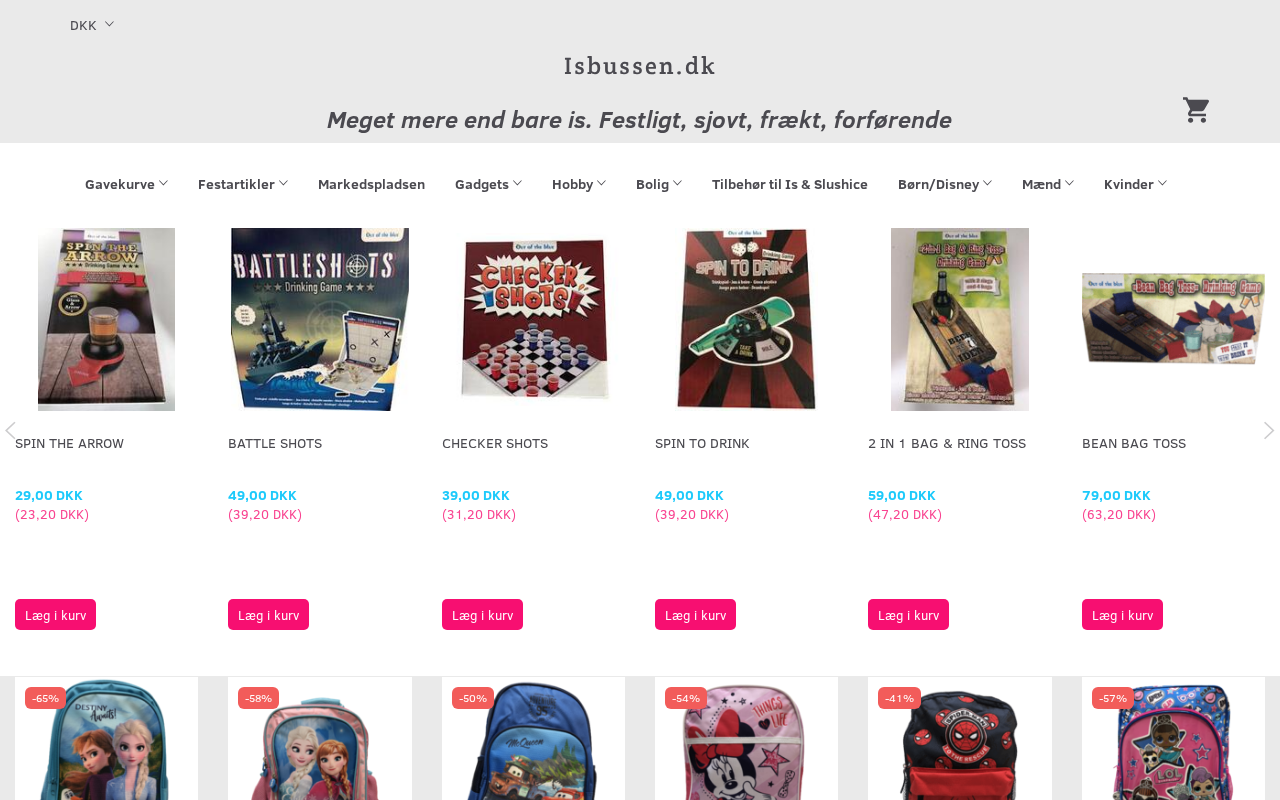Click the -65% discount badge
Image resolution: width=1280 pixels, height=800 pixels.
coord(45,698)
